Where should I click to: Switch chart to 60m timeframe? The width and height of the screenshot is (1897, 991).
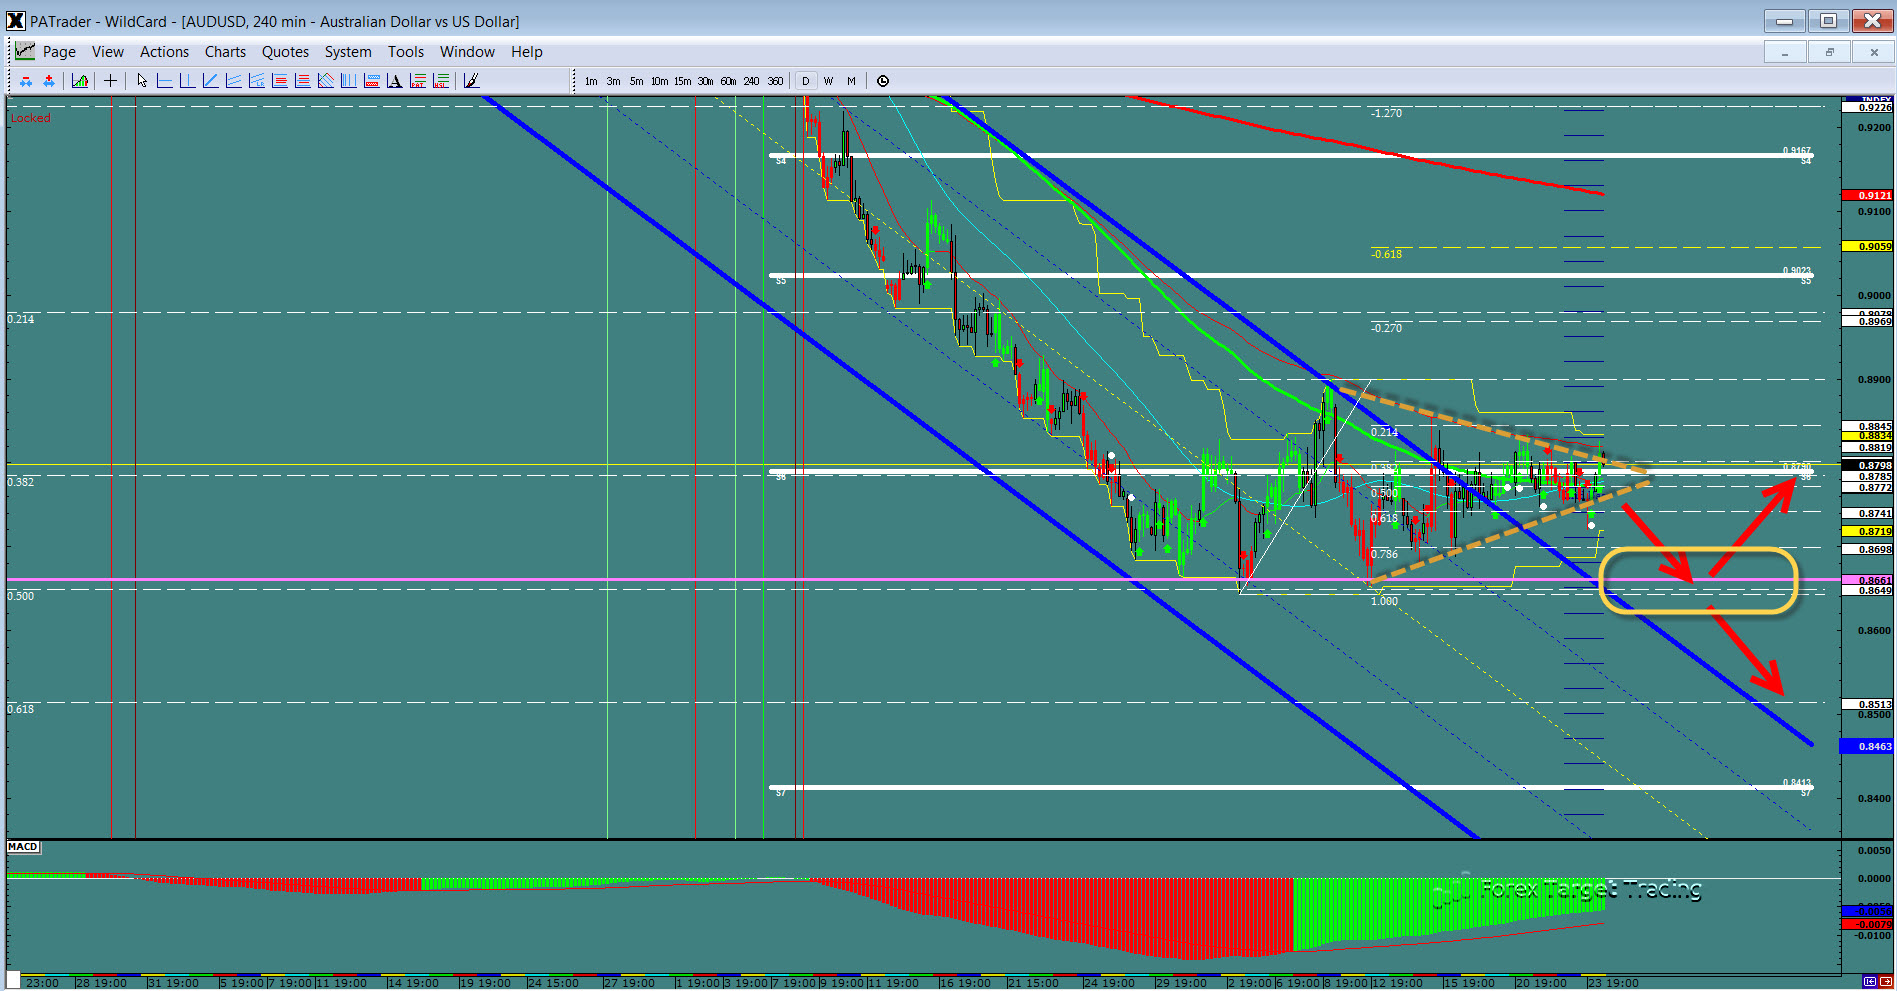pyautogui.click(x=728, y=81)
